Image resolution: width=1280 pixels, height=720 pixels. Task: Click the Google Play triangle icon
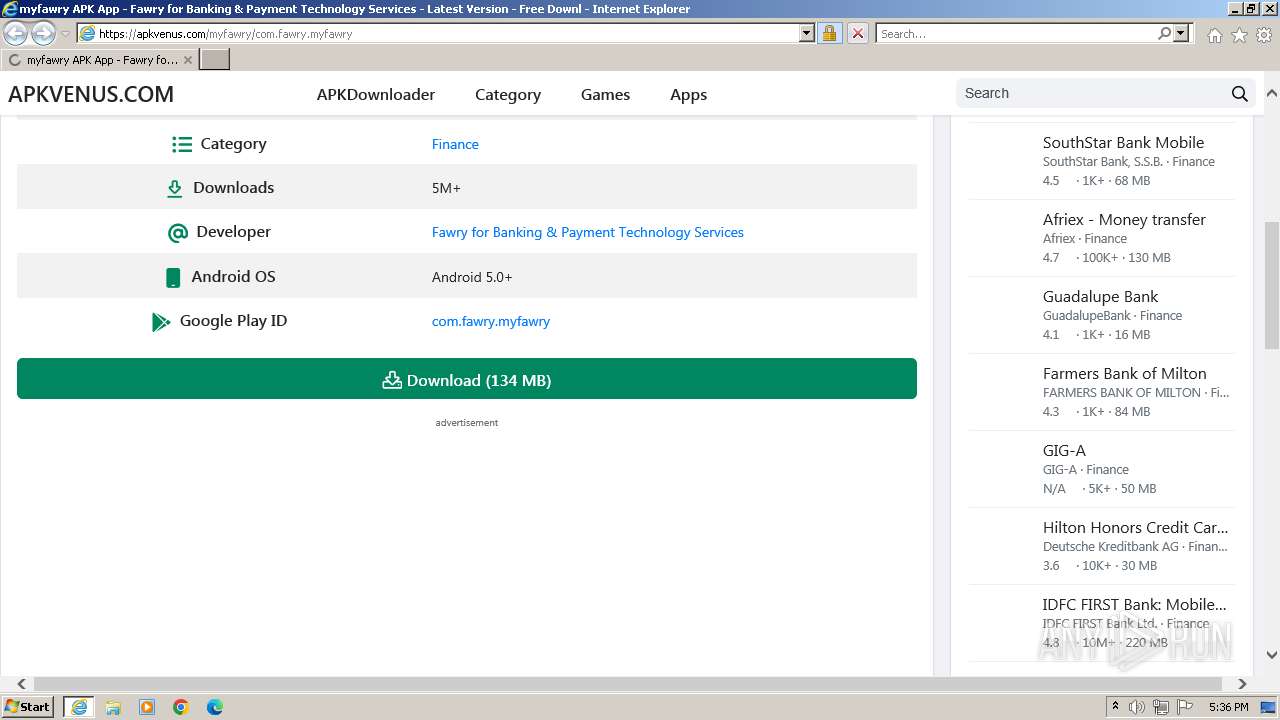click(161, 322)
